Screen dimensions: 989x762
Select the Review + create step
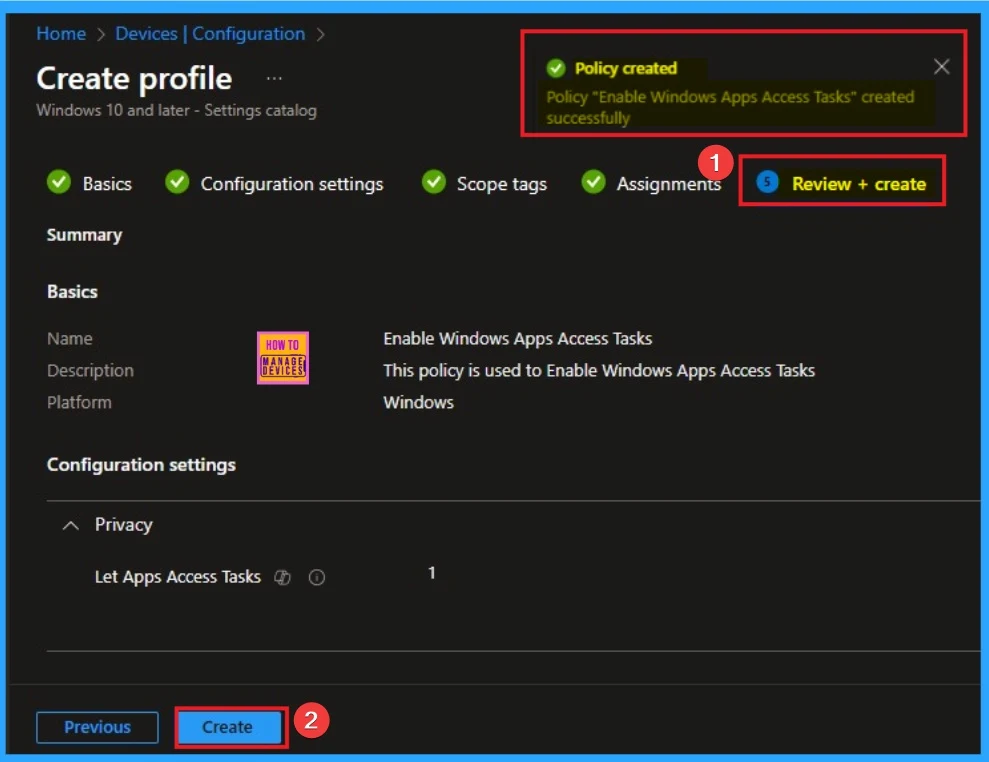coord(858,184)
